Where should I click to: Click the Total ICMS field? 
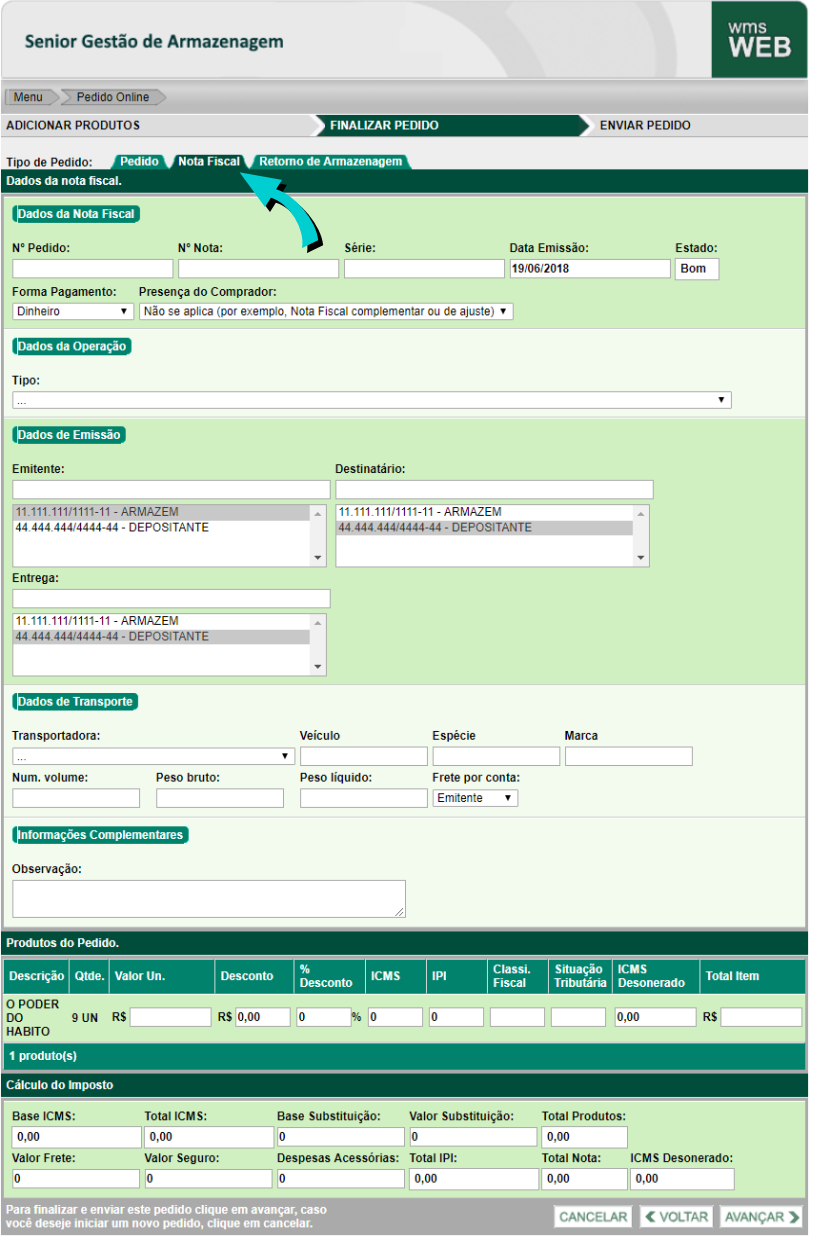(x=208, y=1137)
